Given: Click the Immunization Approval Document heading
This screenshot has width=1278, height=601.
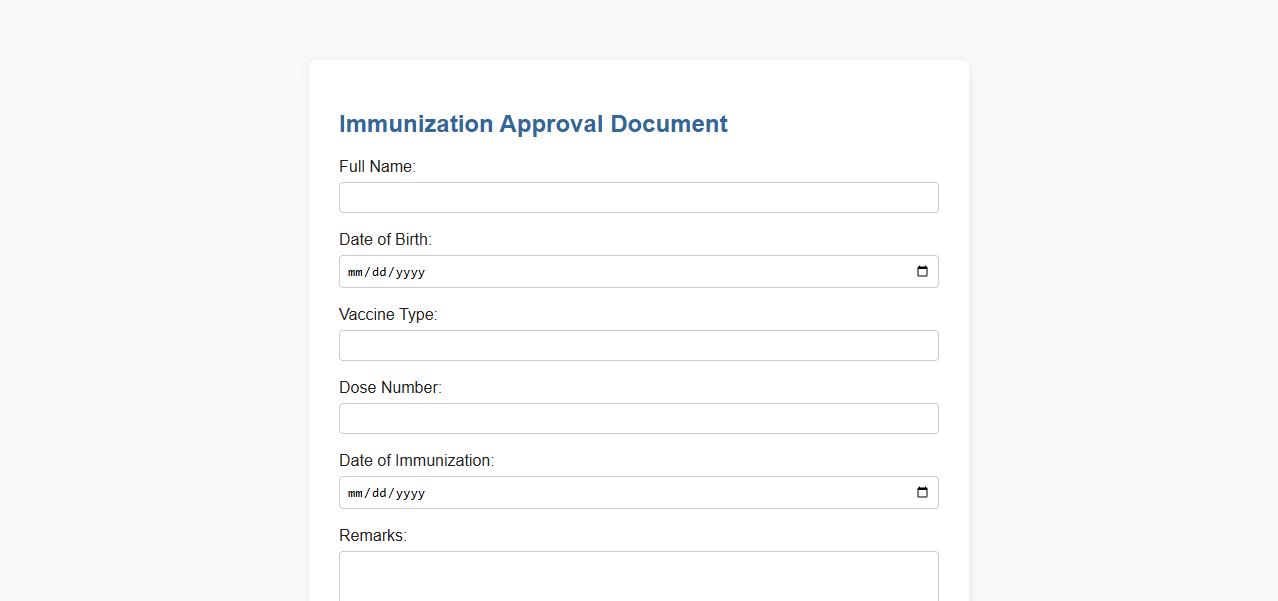Looking at the screenshot, I should tap(533, 124).
